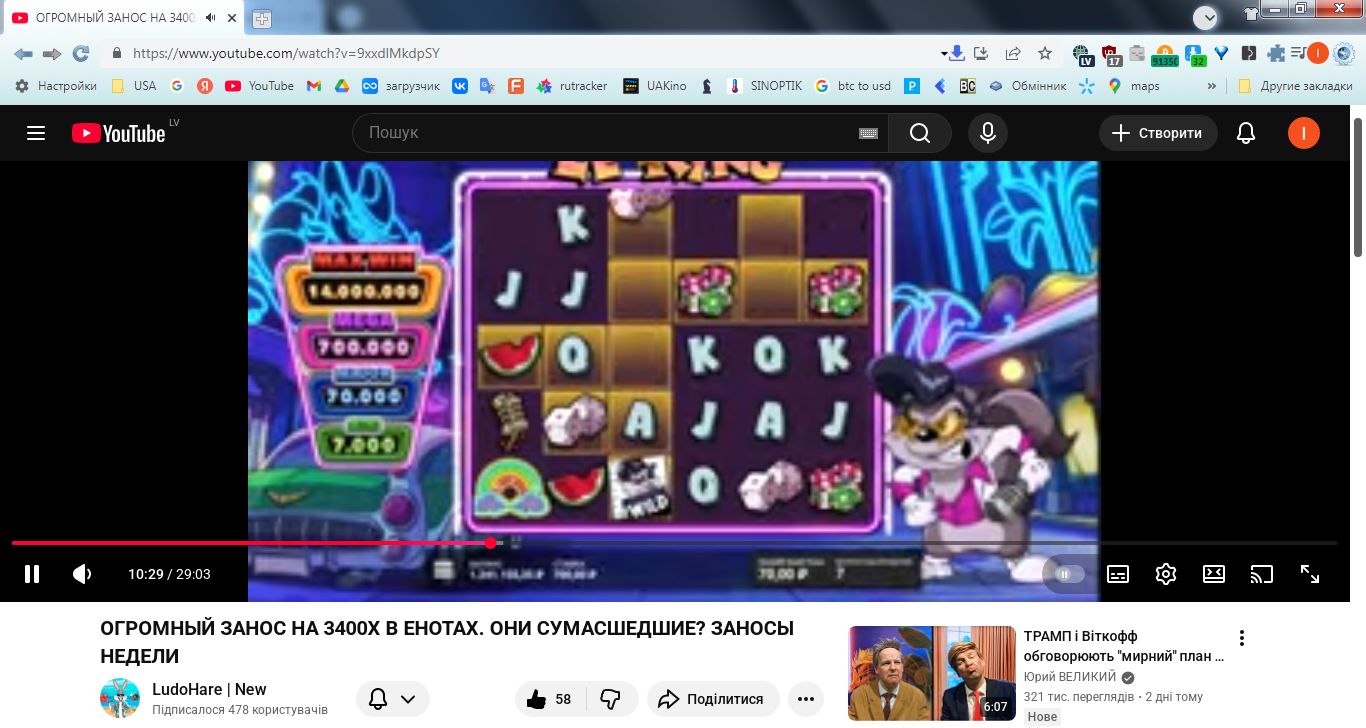Go to the YouTube home logo
Image resolution: width=1366 pixels, height=728 pixels.
click(118, 133)
